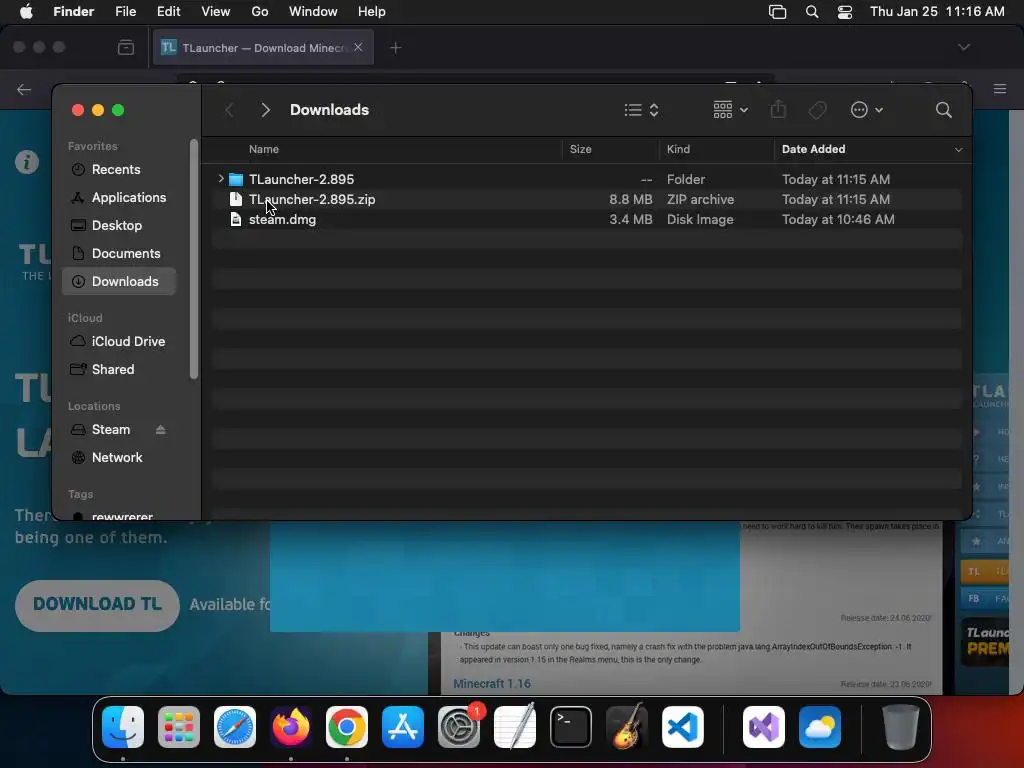
Task: Select the steam.dmg file
Action: click(x=586, y=219)
